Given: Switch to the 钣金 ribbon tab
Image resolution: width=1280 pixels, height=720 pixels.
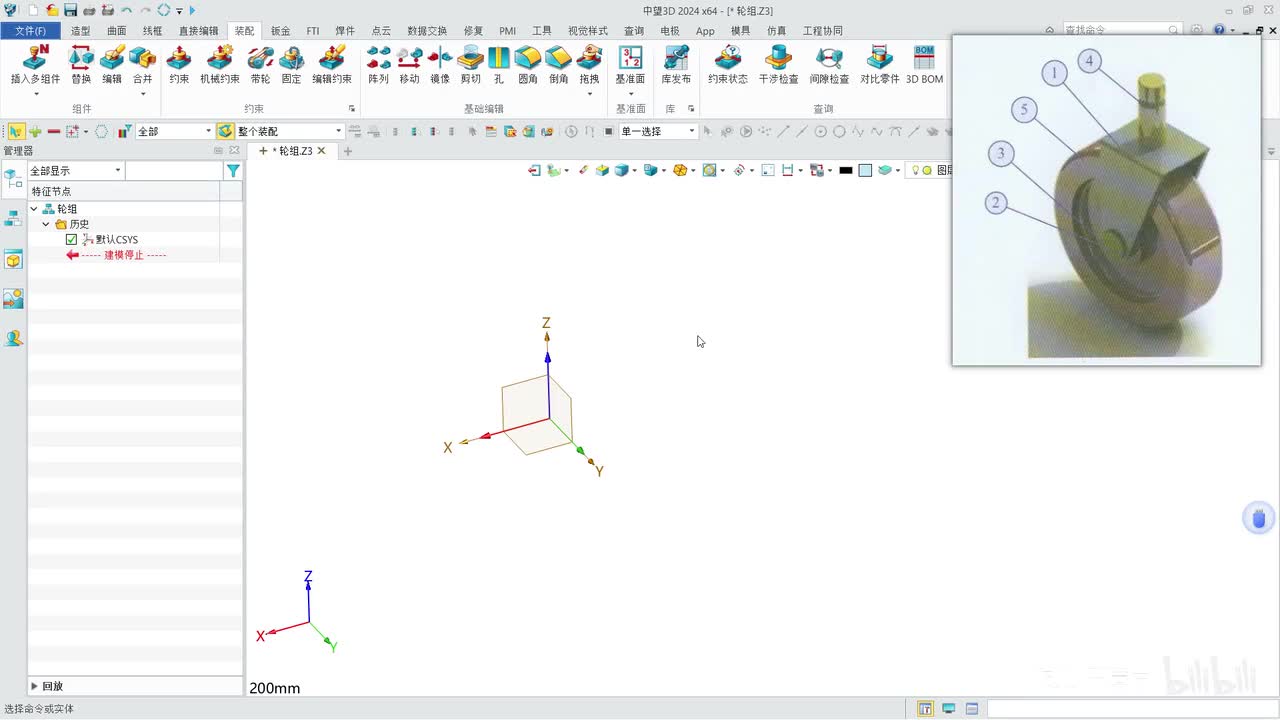Looking at the screenshot, I should pos(281,31).
